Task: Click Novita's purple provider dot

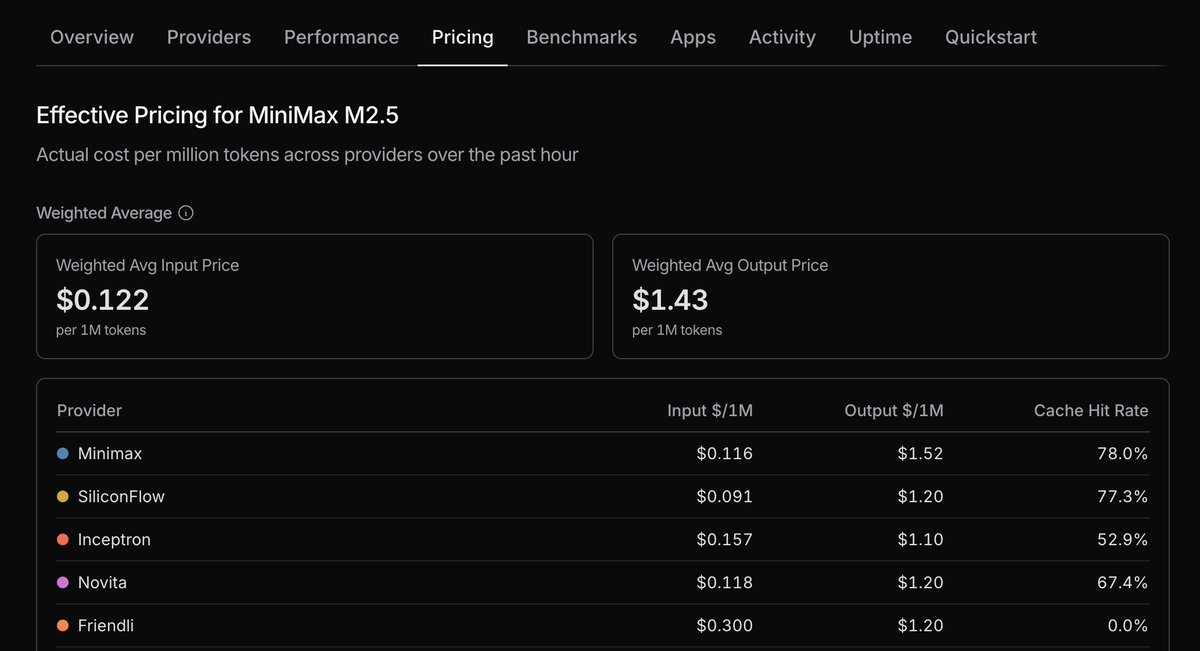Action: click(x=63, y=582)
